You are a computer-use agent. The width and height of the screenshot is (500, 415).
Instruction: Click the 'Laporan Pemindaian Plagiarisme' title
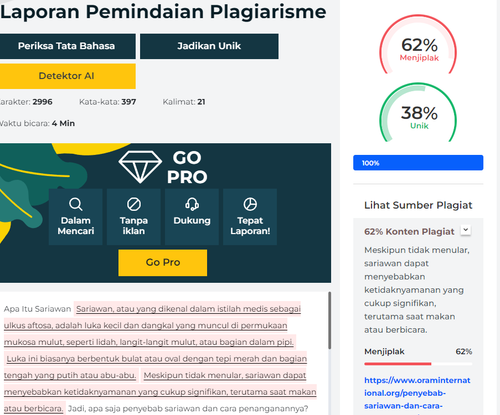point(163,12)
